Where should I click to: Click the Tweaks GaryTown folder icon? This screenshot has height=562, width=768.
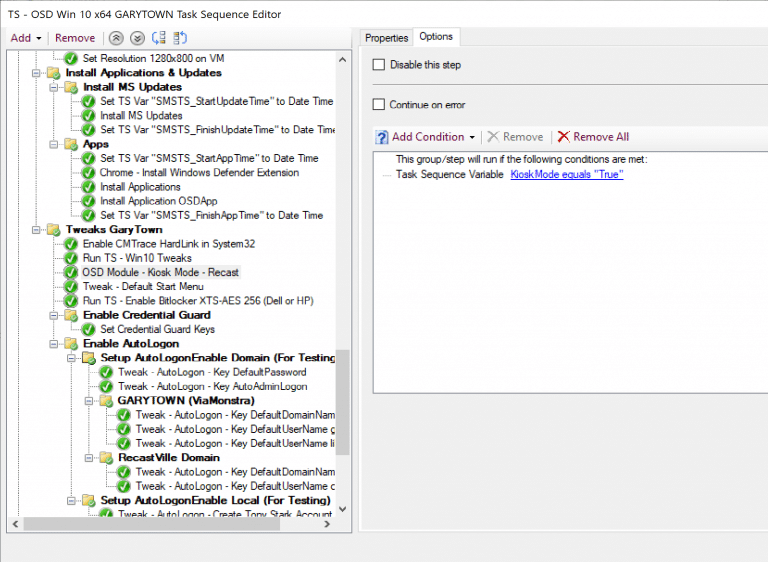point(54,229)
